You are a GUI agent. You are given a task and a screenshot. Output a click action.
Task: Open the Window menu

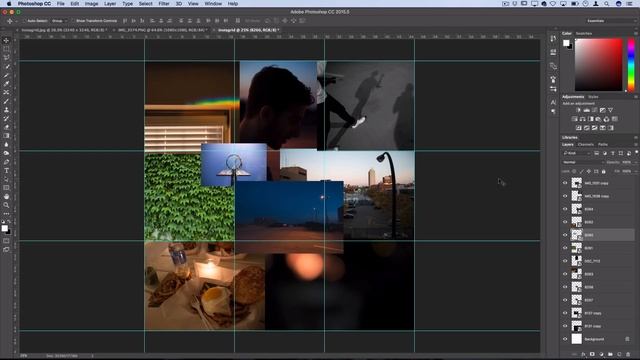click(x=213, y=4)
